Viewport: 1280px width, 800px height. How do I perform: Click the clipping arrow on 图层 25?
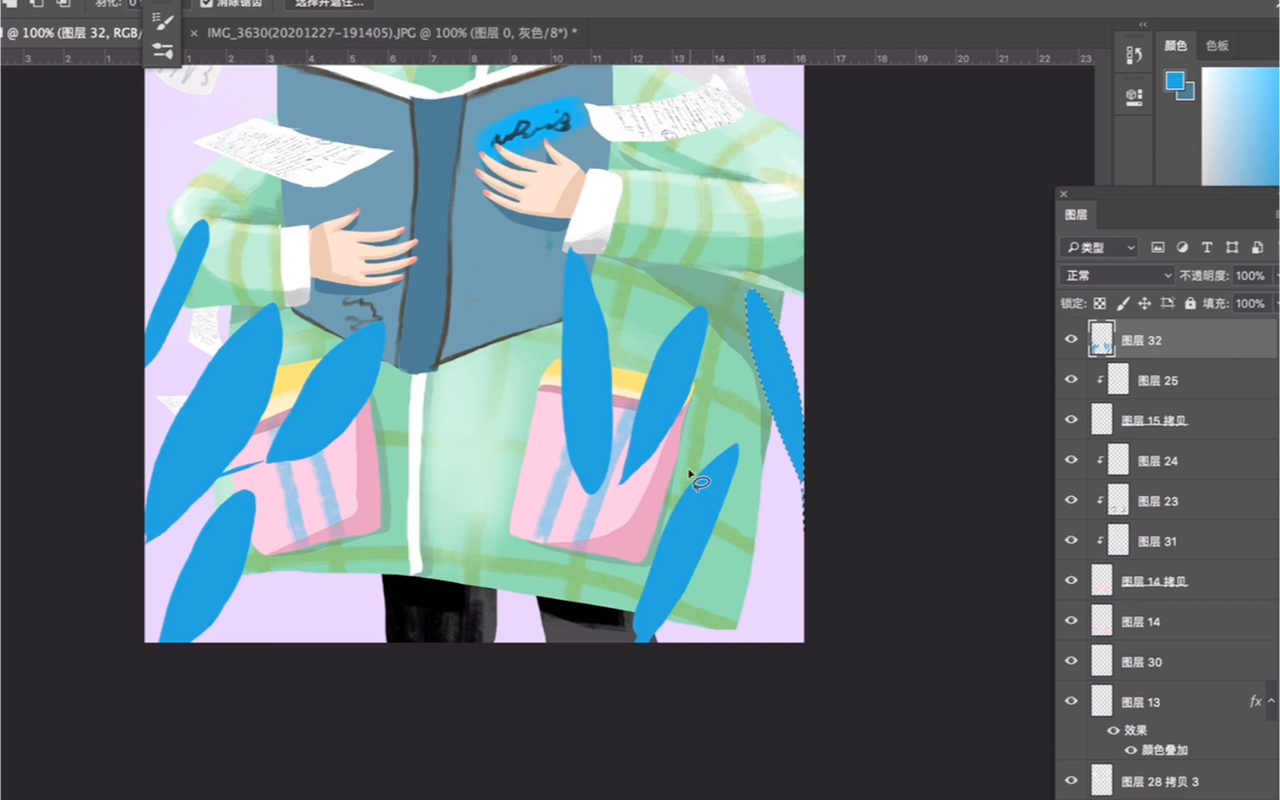[x=1101, y=380]
